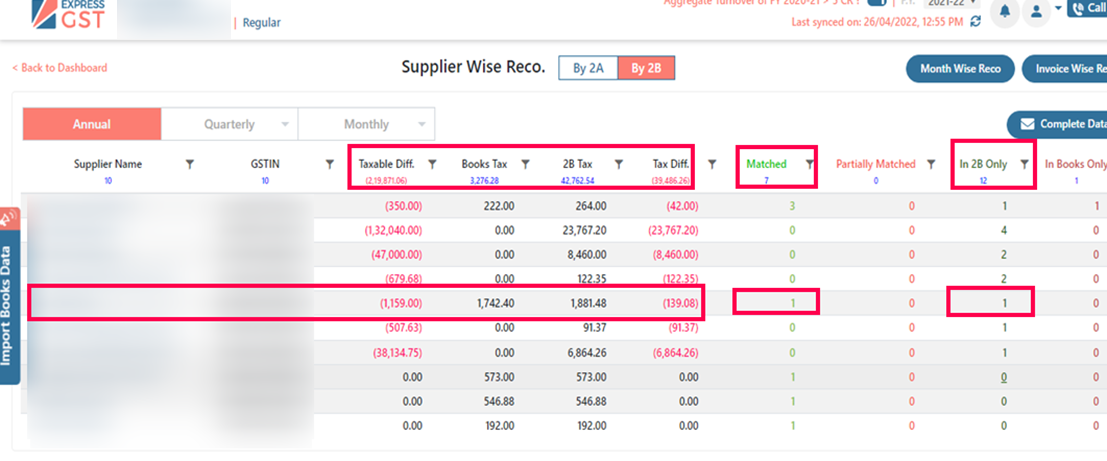The image size is (1107, 461).
Task: Click the Regular taxpayer type label
Action: [x=261, y=23]
